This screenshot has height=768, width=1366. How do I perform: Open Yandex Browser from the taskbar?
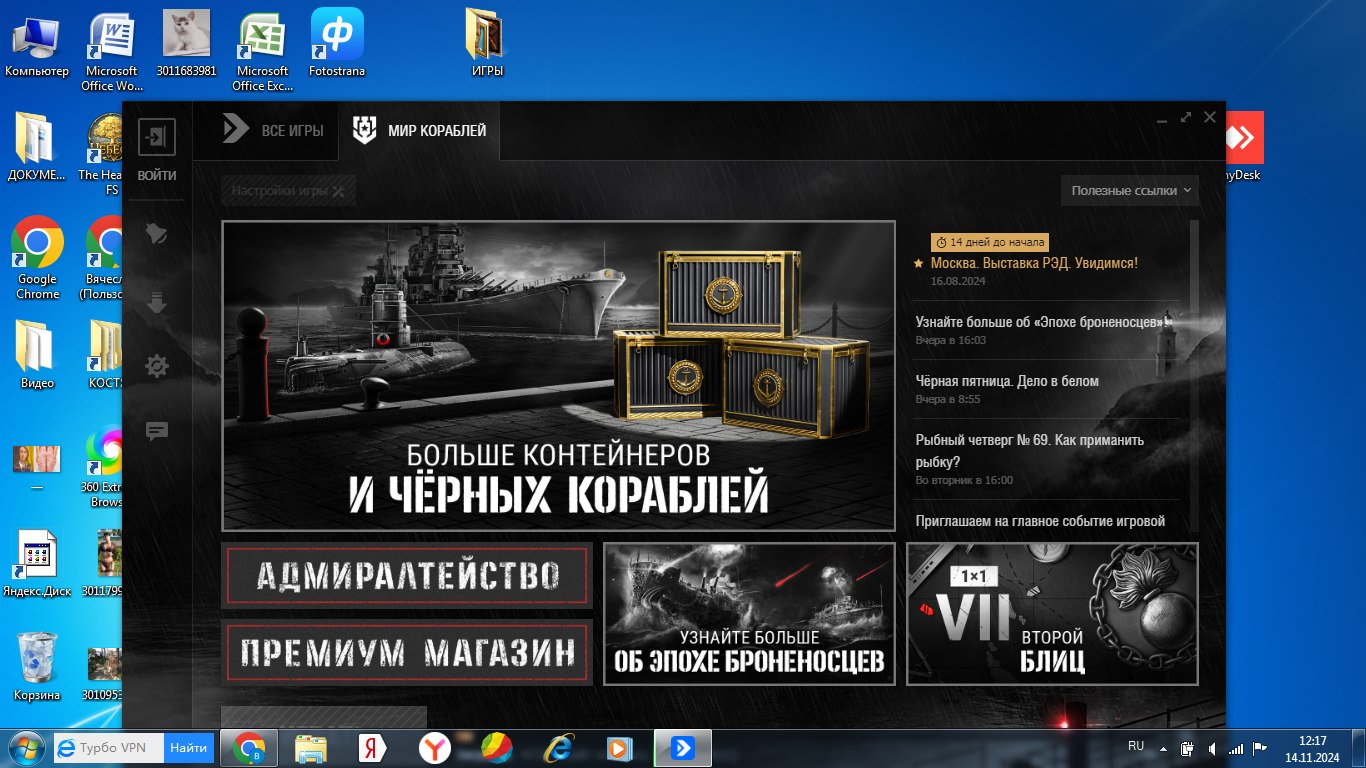(435, 748)
